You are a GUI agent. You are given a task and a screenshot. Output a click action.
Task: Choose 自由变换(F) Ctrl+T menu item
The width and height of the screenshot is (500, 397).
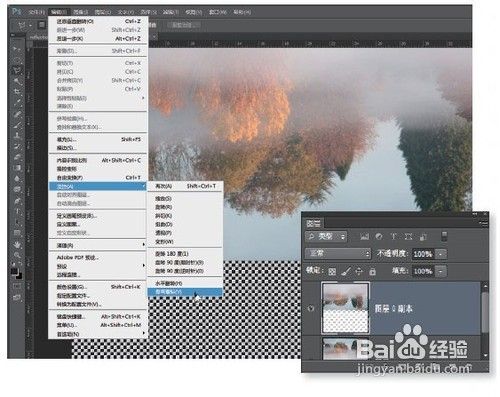click(x=98, y=177)
